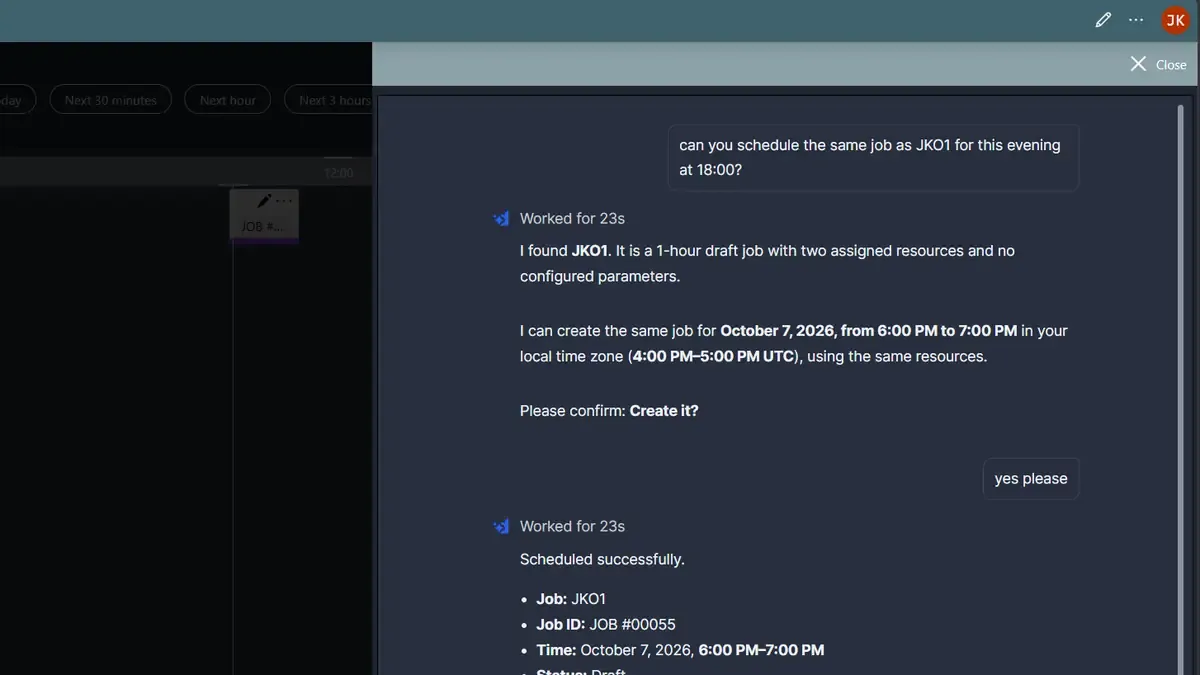Click the "can you schedule the same job" message
Image resolution: width=1200 pixels, height=675 pixels.
pyautogui.click(x=873, y=157)
